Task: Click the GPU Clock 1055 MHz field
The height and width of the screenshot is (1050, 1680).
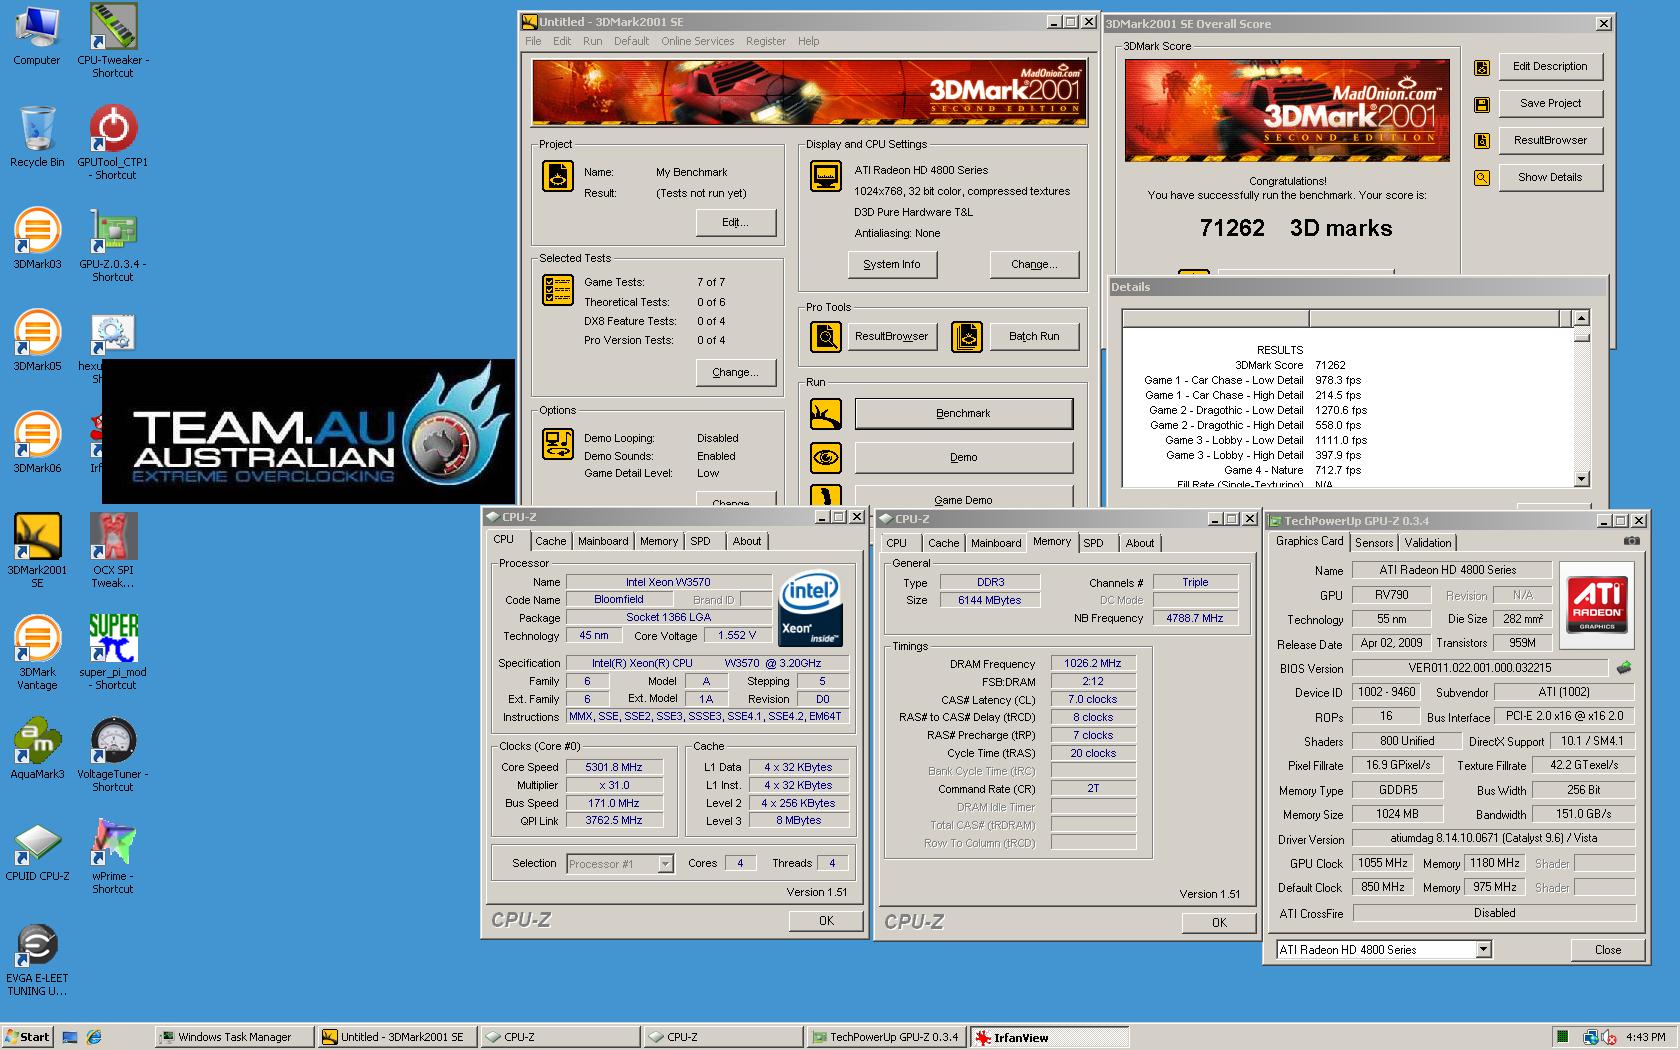Action: pos(1383,864)
